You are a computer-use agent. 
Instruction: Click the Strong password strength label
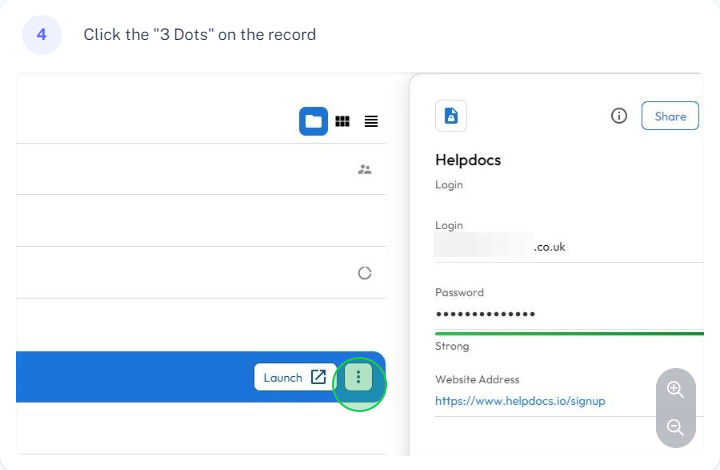pos(452,346)
